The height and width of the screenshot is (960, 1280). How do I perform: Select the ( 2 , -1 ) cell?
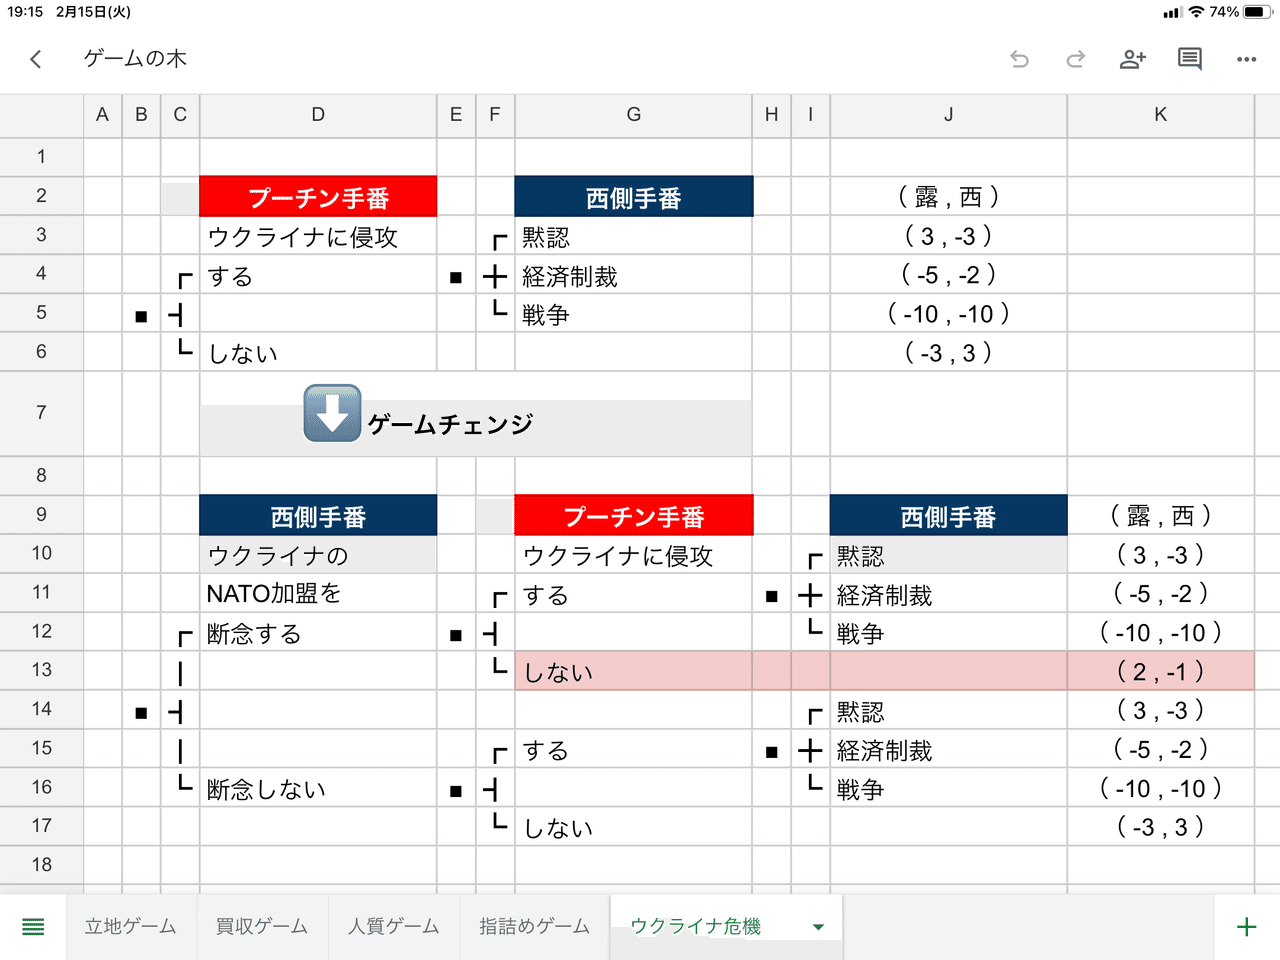1161,671
